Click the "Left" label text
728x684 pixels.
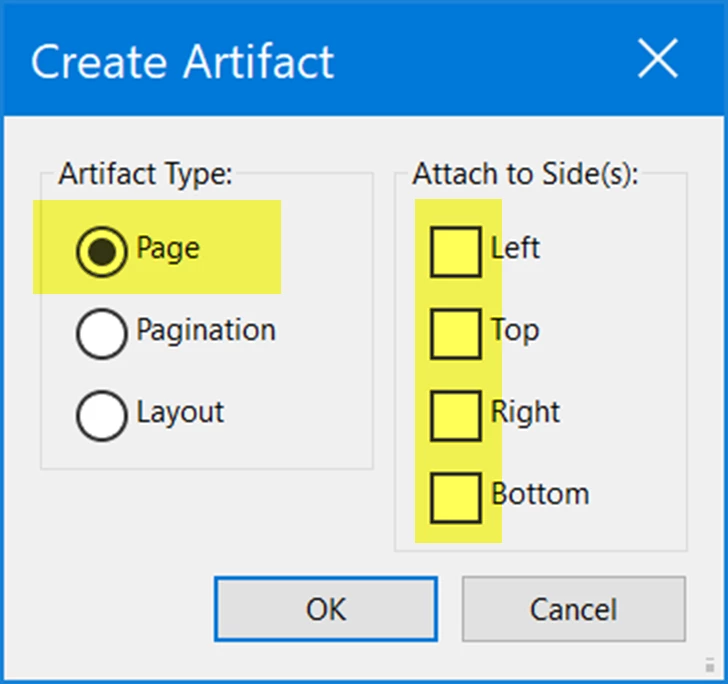[x=515, y=248]
